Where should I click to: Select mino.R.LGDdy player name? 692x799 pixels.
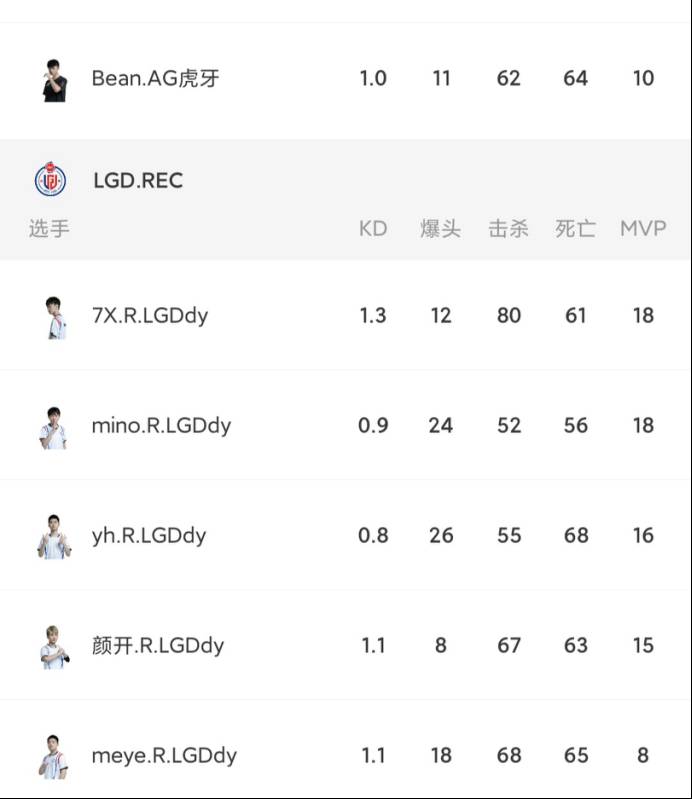coord(162,426)
